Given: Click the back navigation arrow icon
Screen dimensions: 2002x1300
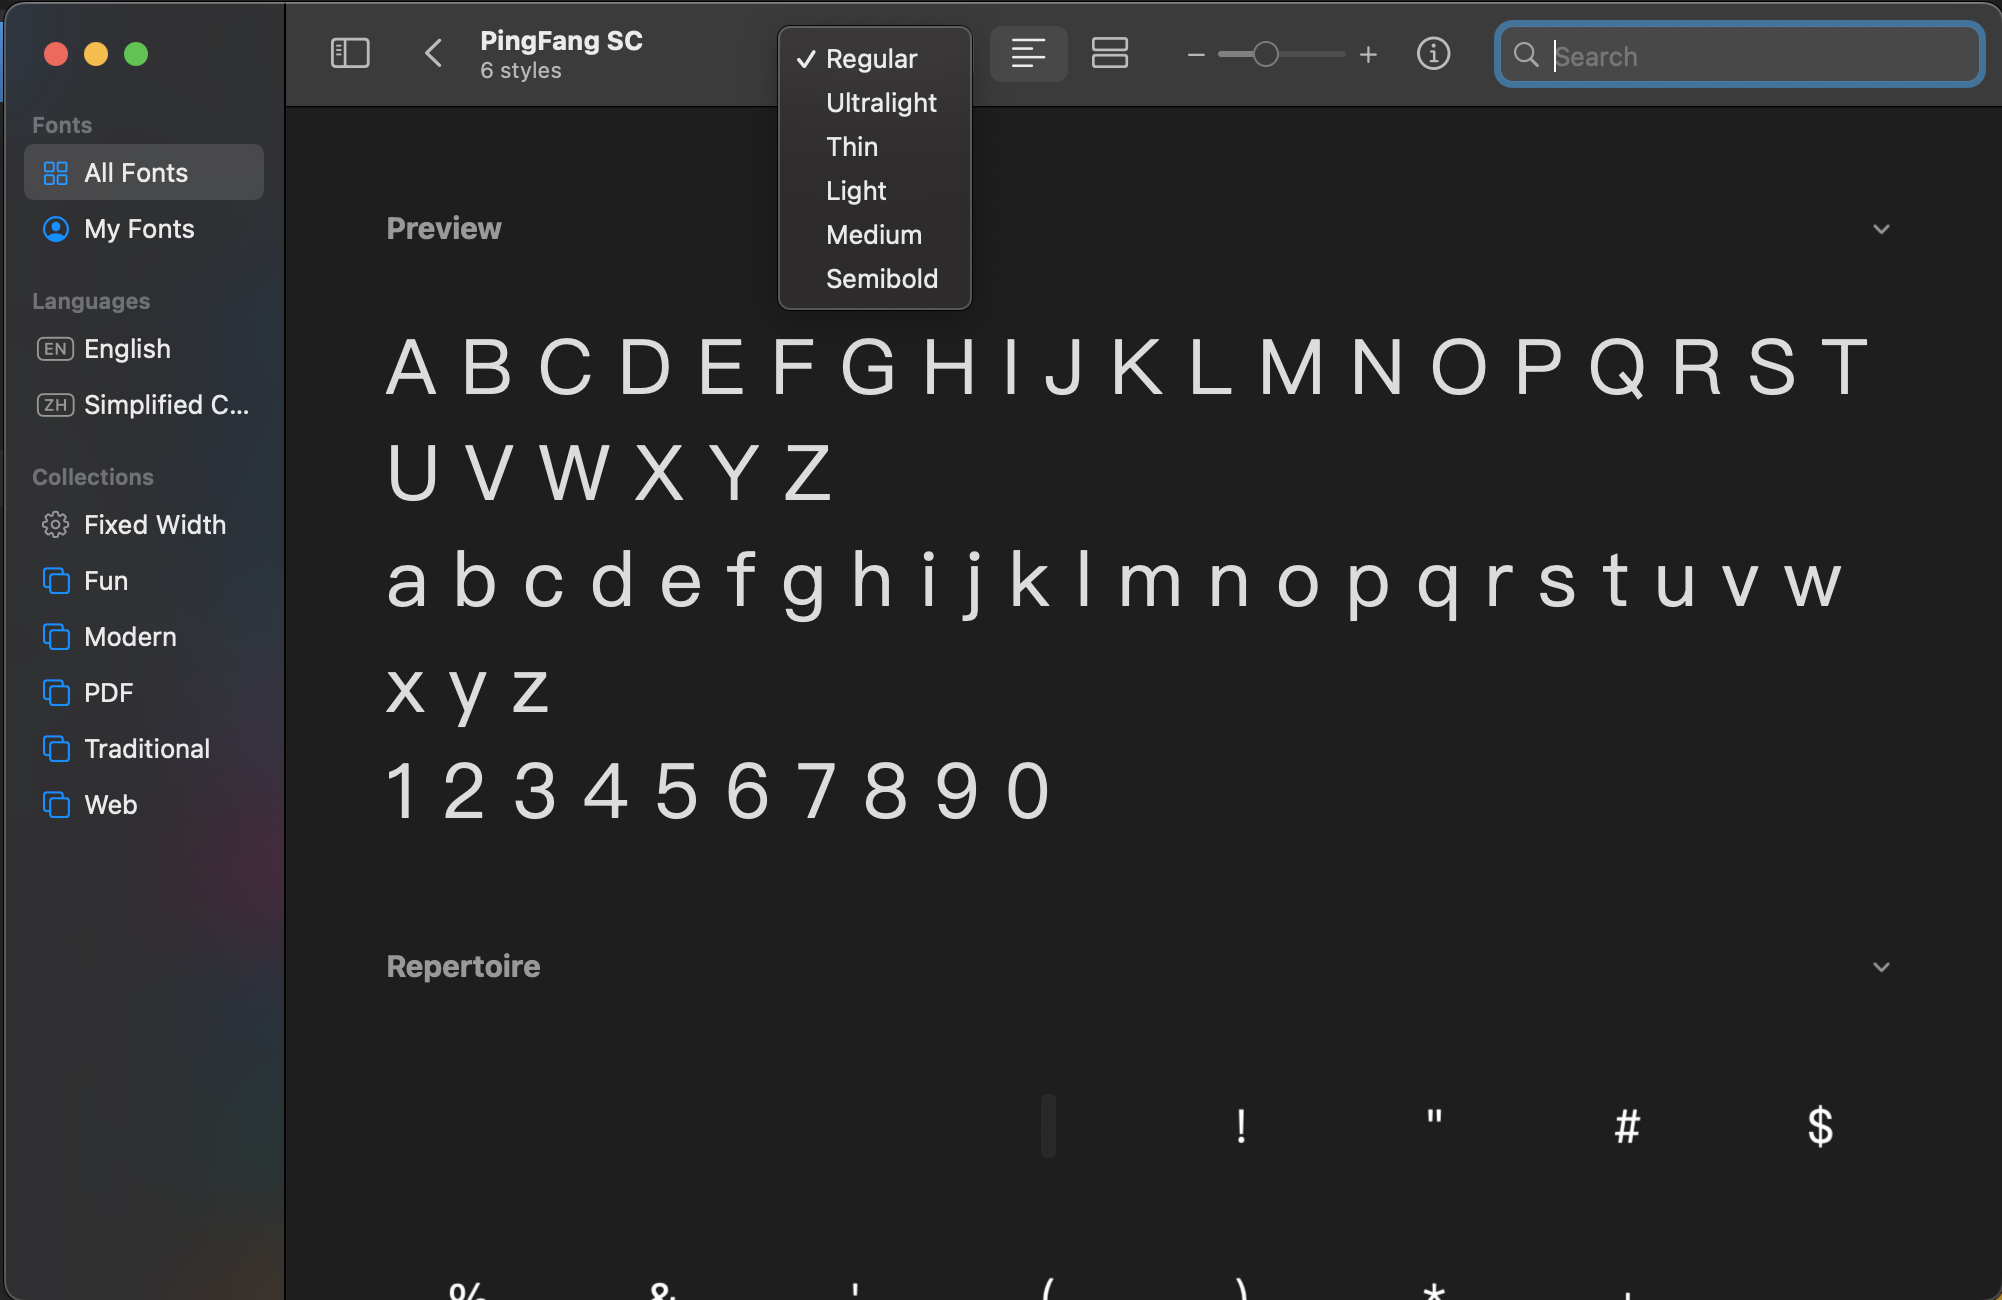Looking at the screenshot, I should point(433,55).
